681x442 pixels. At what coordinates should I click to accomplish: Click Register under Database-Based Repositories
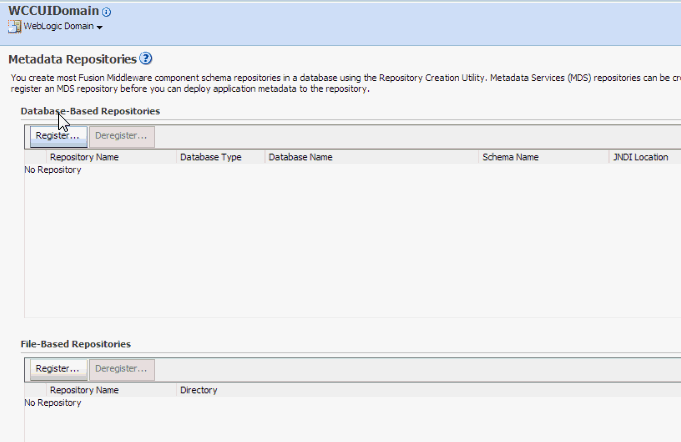pyautogui.click(x=59, y=136)
